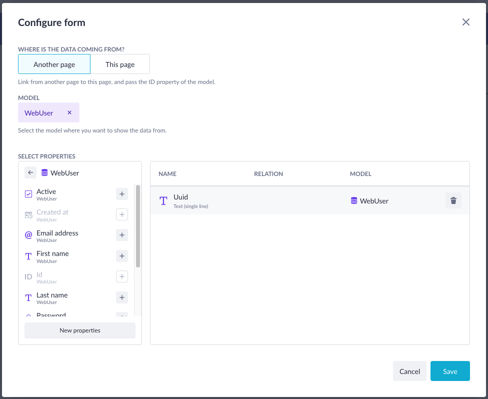Add the Email address property
This screenshot has height=399, width=488.
(122, 235)
